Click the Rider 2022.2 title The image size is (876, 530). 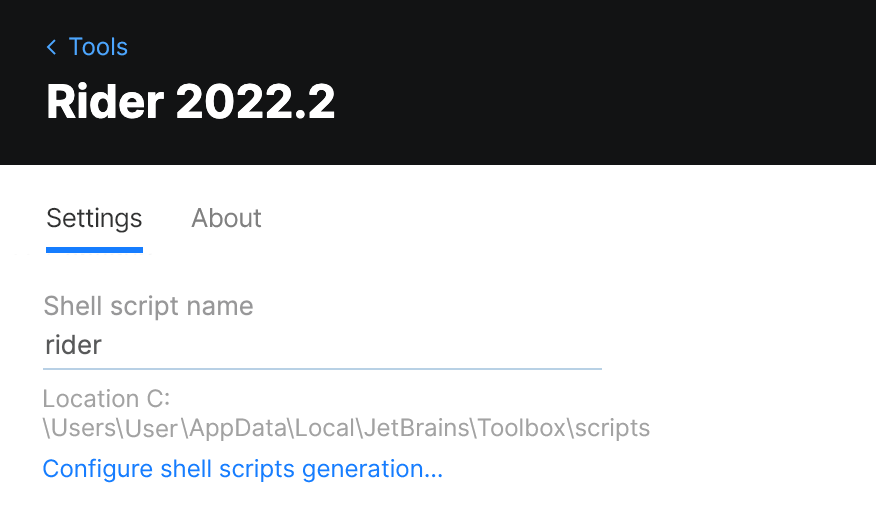(x=190, y=102)
